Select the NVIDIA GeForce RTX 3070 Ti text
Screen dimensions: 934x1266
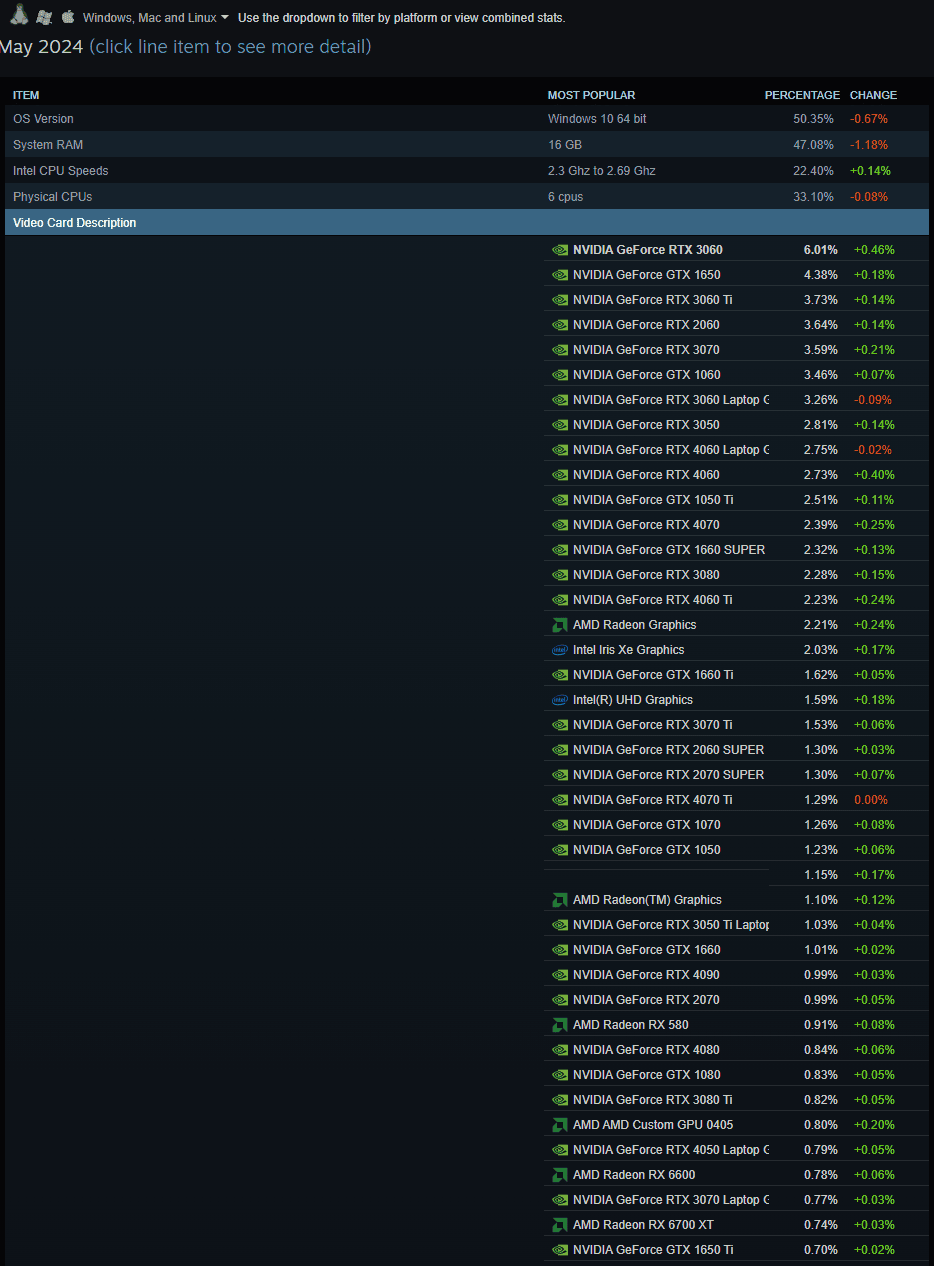point(653,725)
